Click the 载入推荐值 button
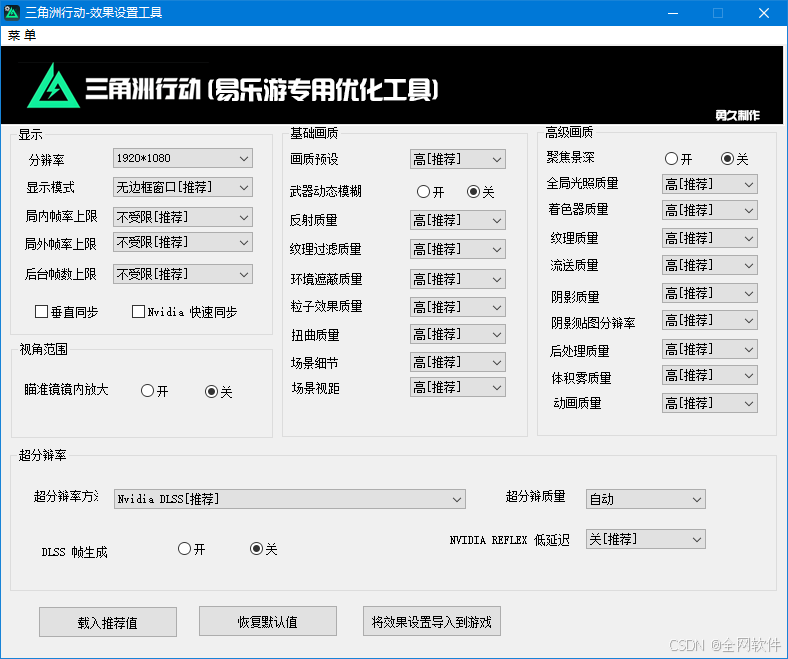This screenshot has height=659, width=788. 108,622
